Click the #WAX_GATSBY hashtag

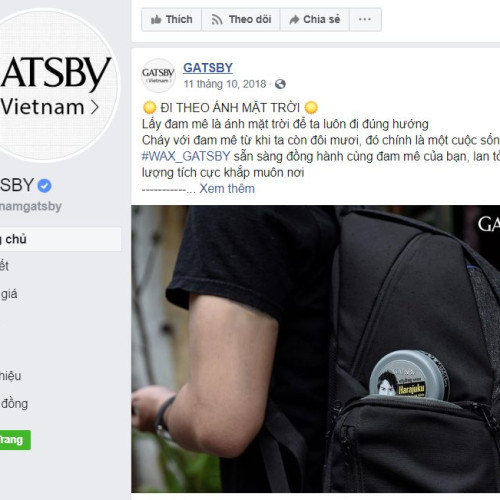click(x=186, y=156)
